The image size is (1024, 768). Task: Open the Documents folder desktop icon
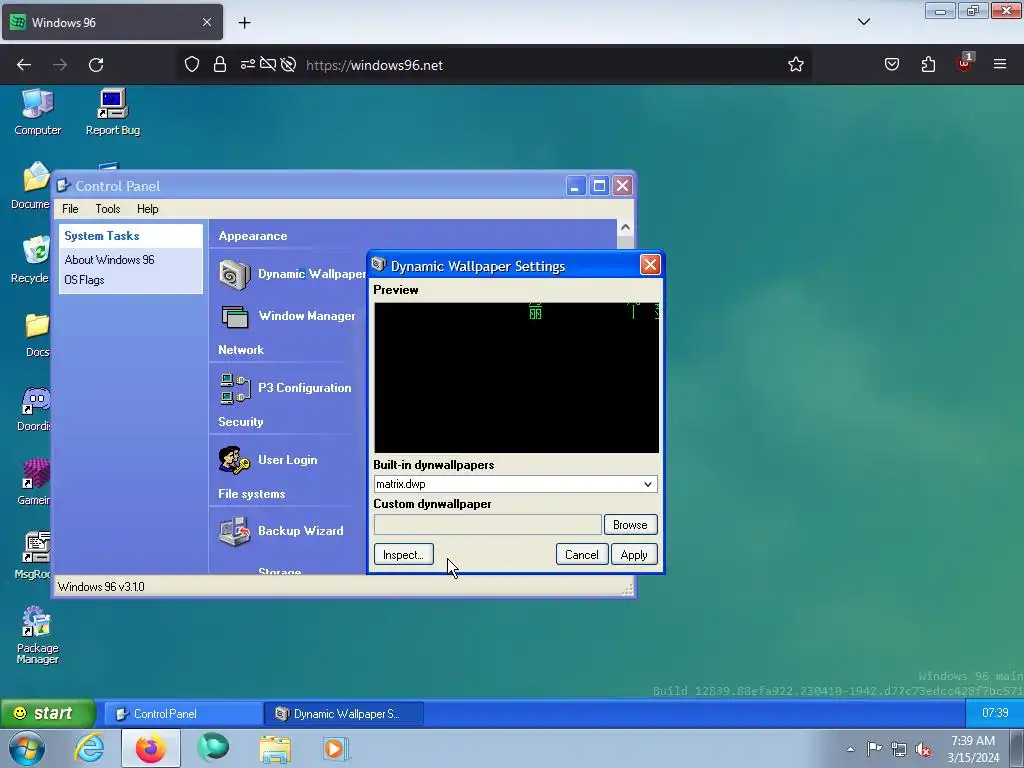(x=31, y=185)
